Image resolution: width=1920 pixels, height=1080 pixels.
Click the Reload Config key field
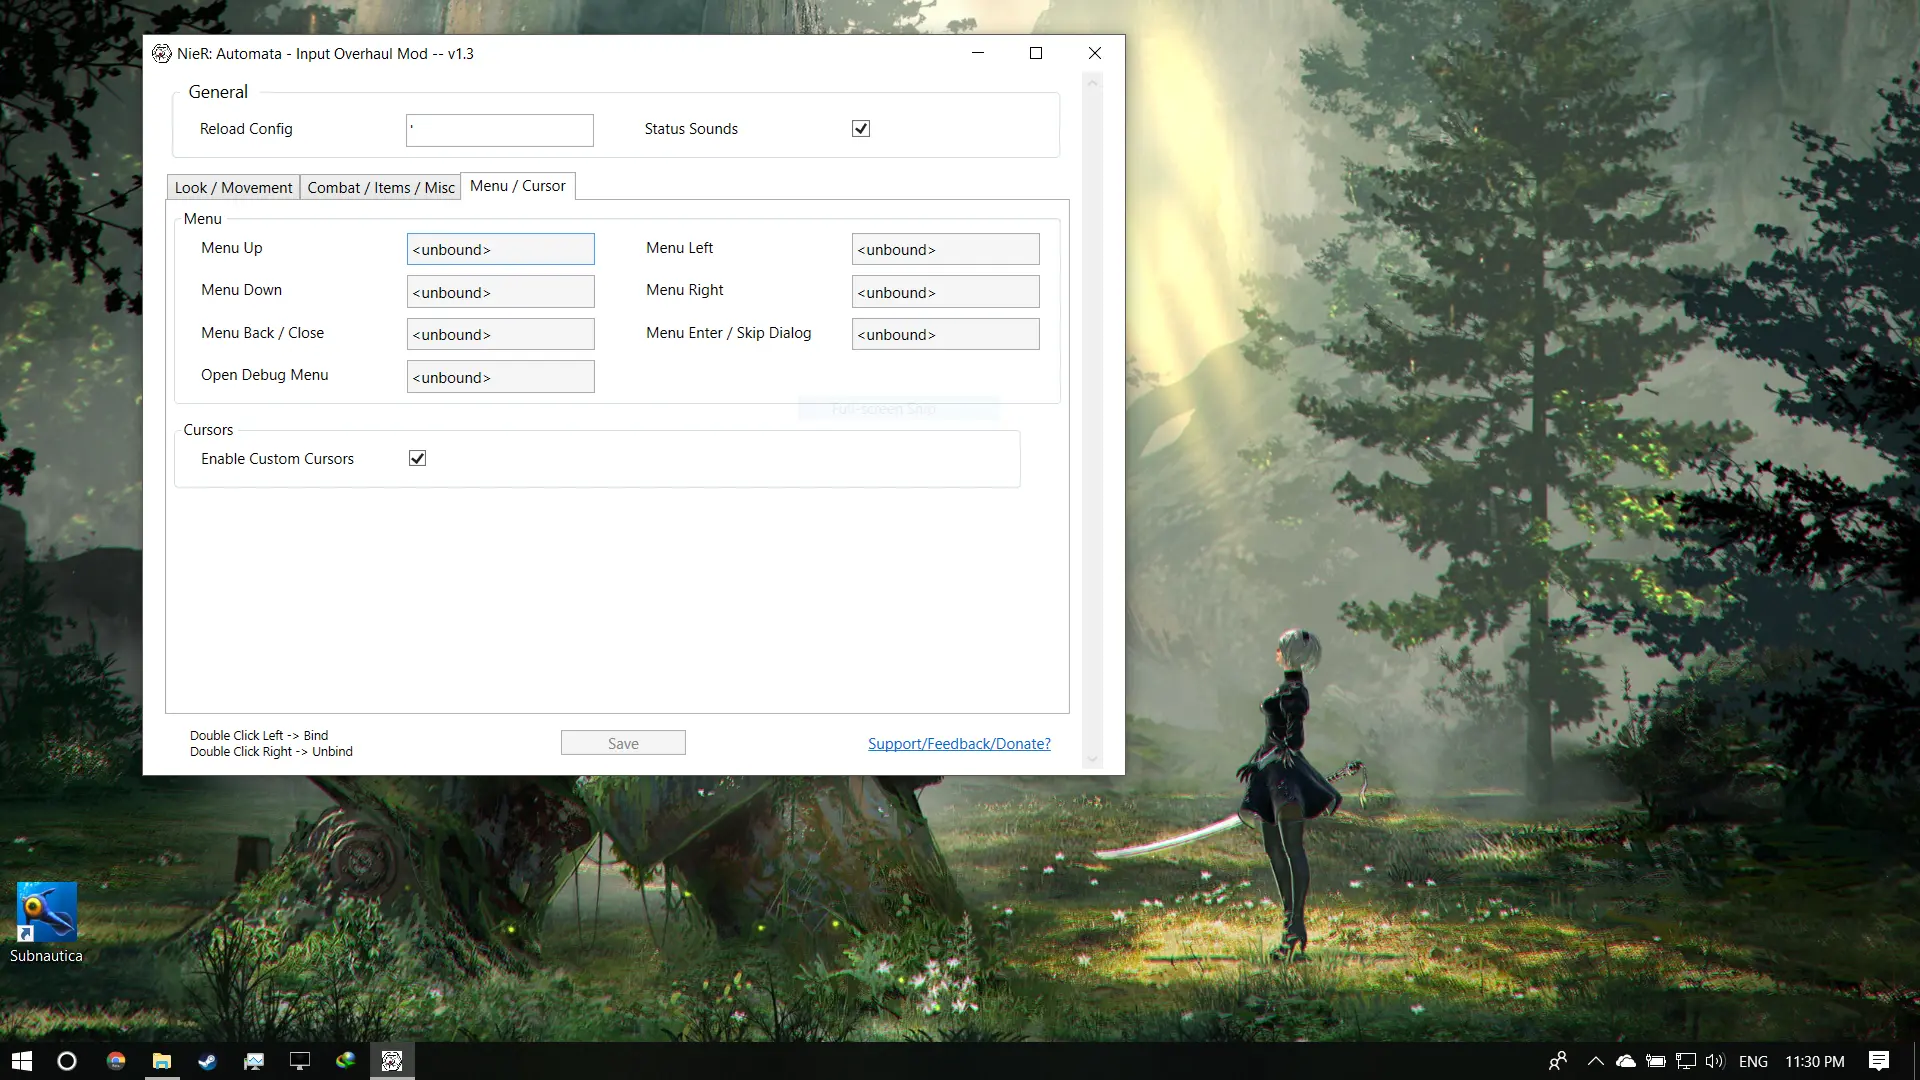500,130
